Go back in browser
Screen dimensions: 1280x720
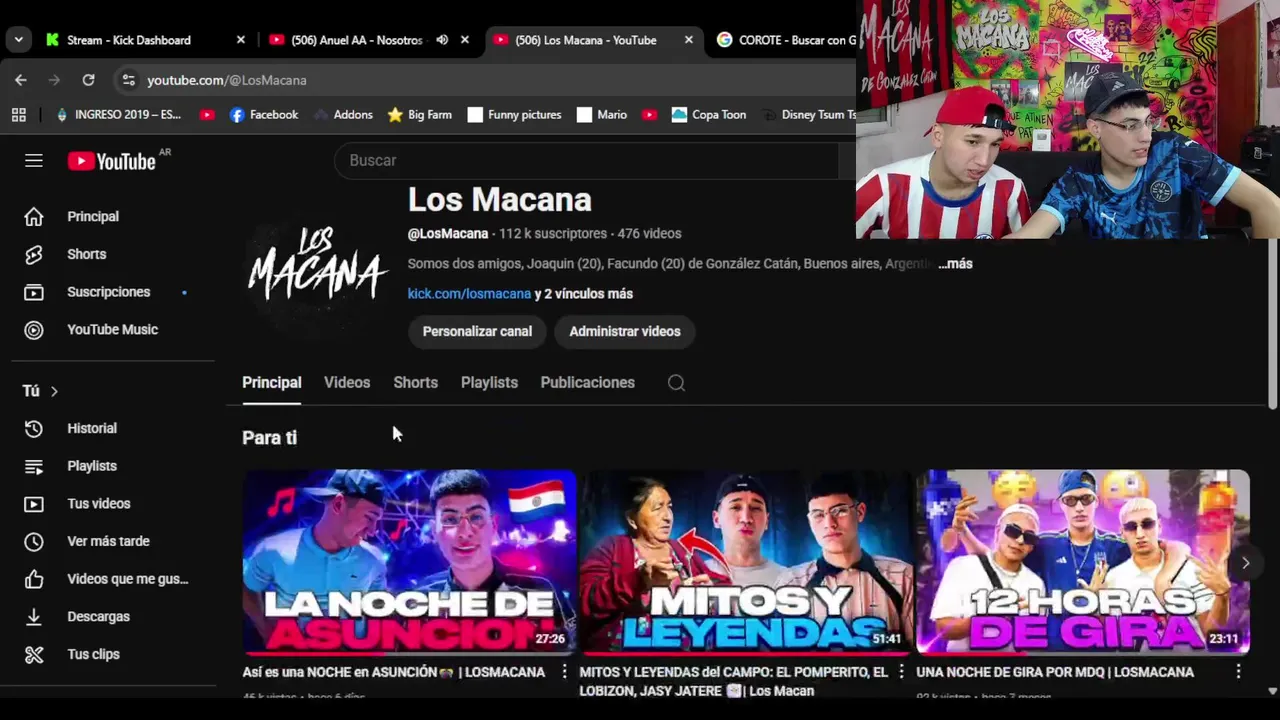click(21, 80)
